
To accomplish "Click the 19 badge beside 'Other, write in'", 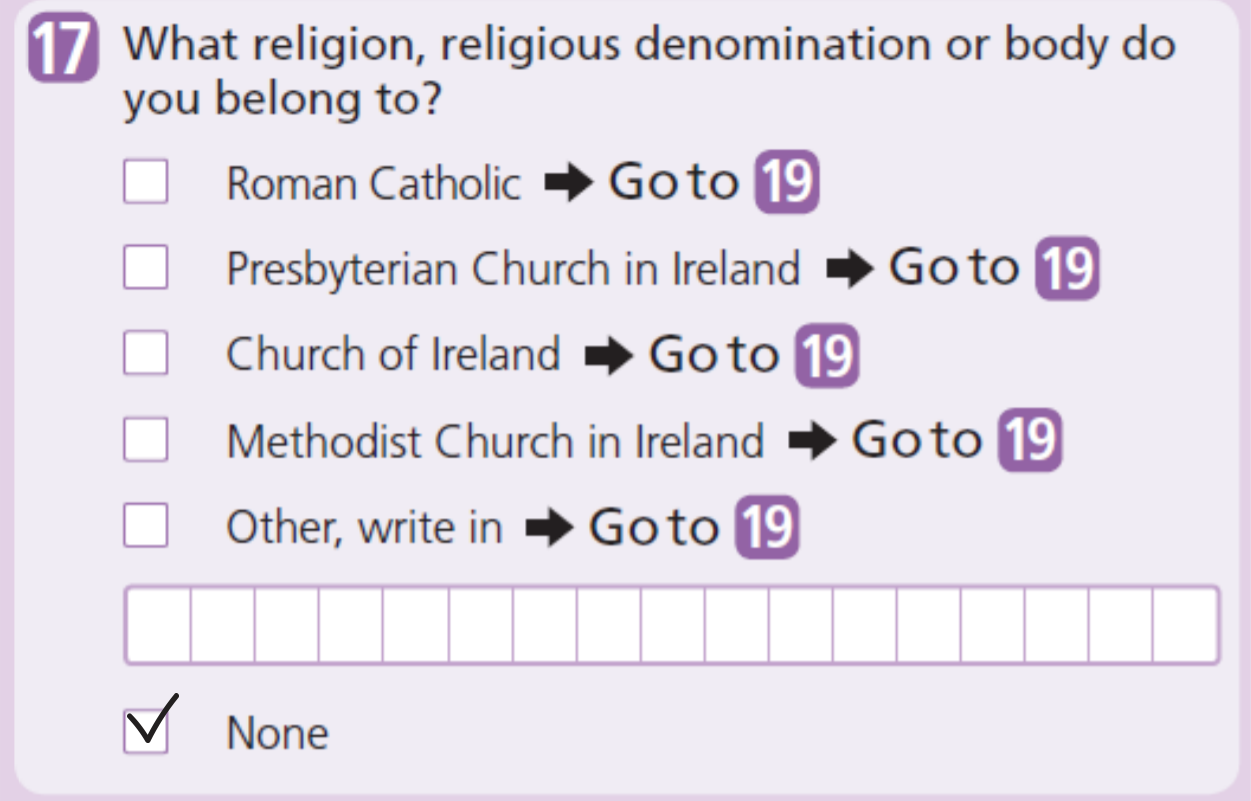I will coord(767,528).
